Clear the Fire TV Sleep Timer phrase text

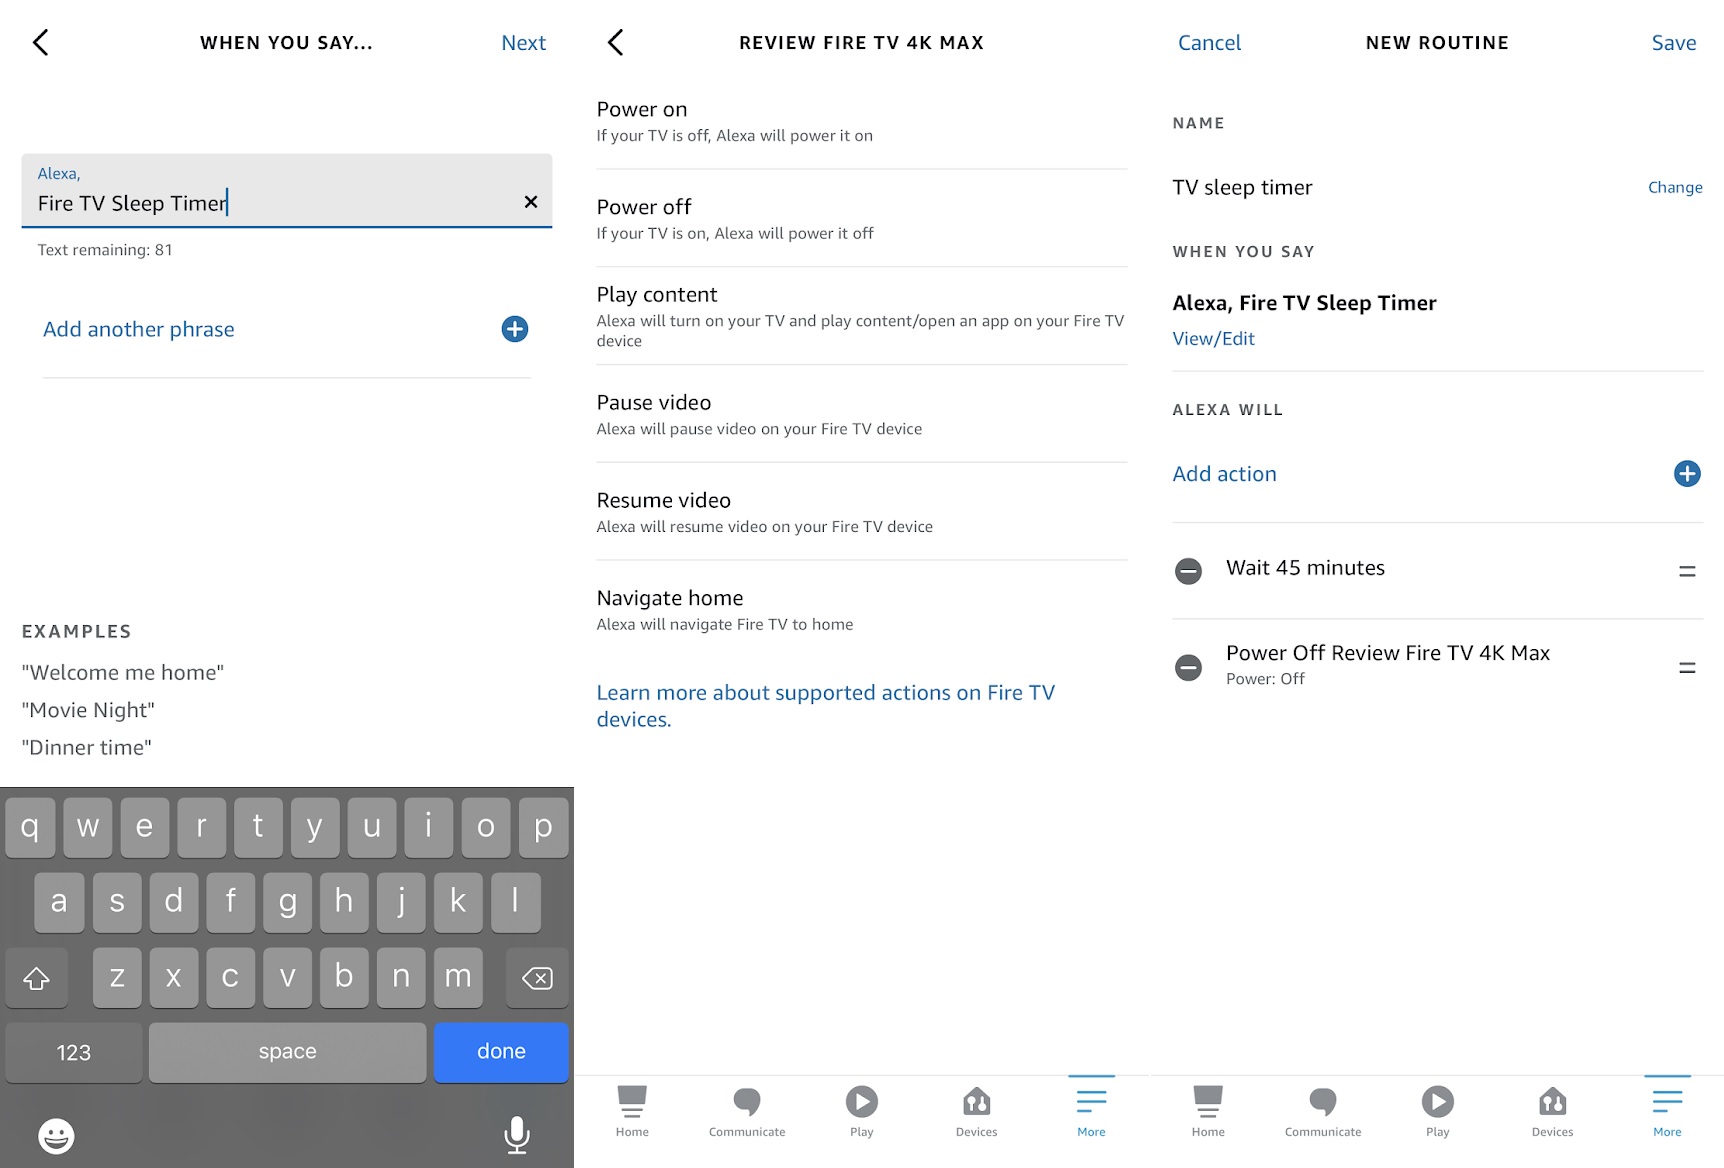point(531,202)
